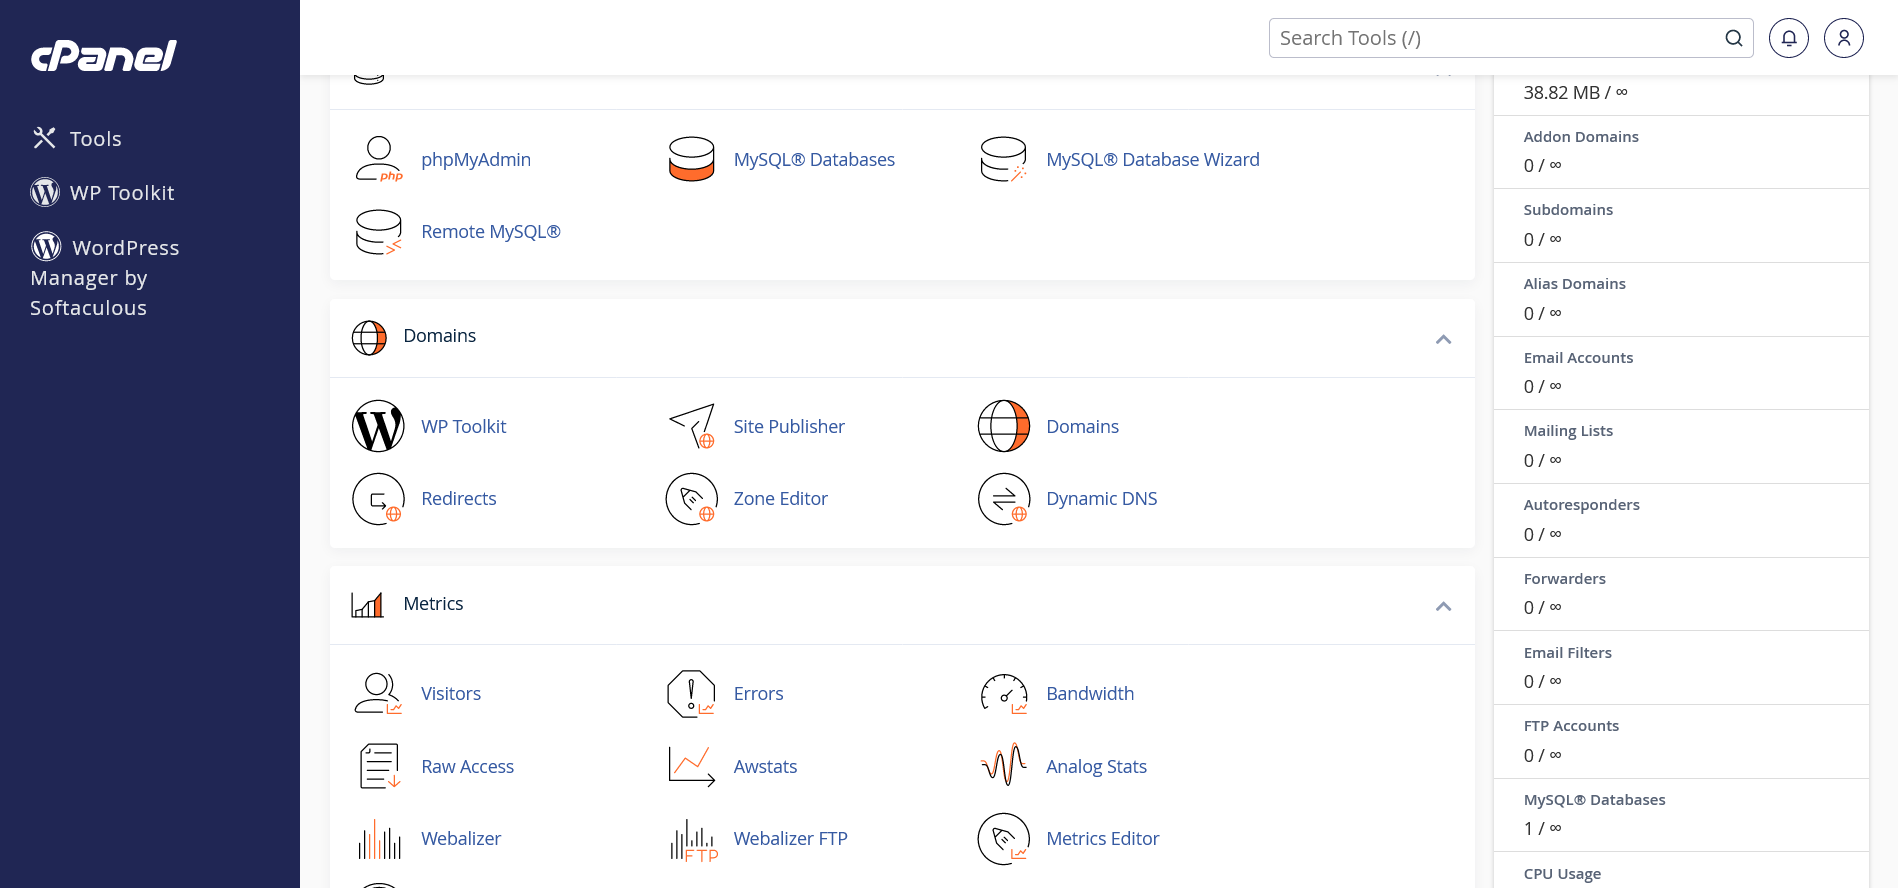Image resolution: width=1898 pixels, height=888 pixels.
Task: Click Addon Domains statistic label
Action: click(1581, 137)
